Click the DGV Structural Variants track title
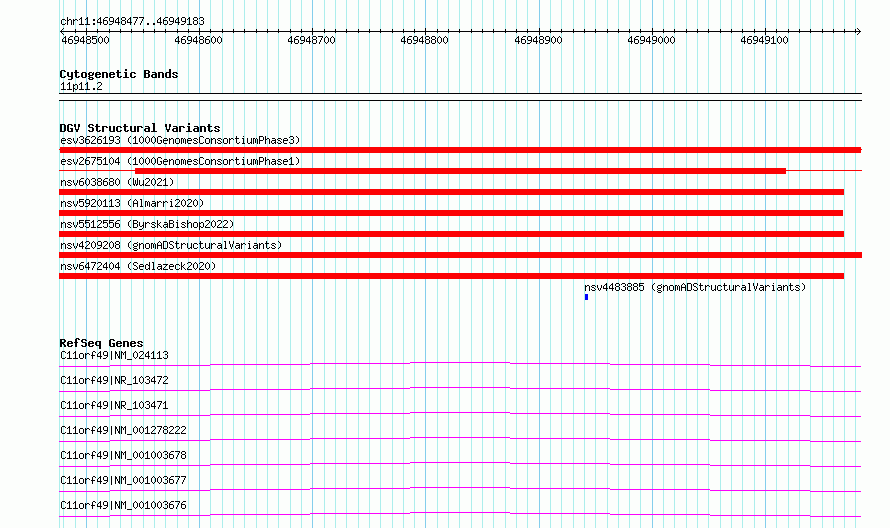The width and height of the screenshot is (890, 528). pyautogui.click(x=140, y=128)
